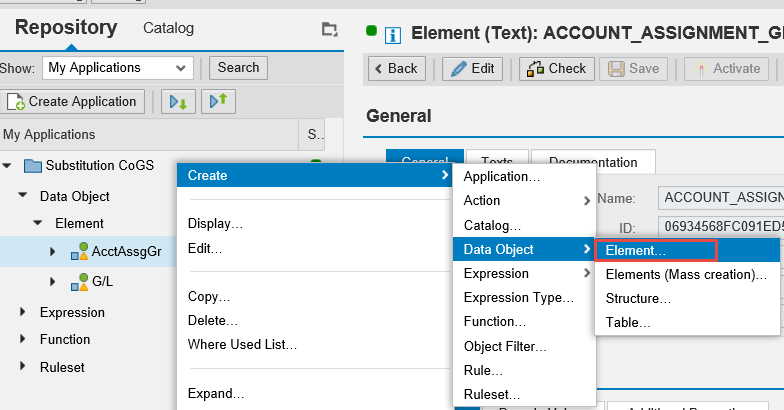The width and height of the screenshot is (784, 410).
Task: Switch to the Documentation tab
Action: [x=592, y=162]
